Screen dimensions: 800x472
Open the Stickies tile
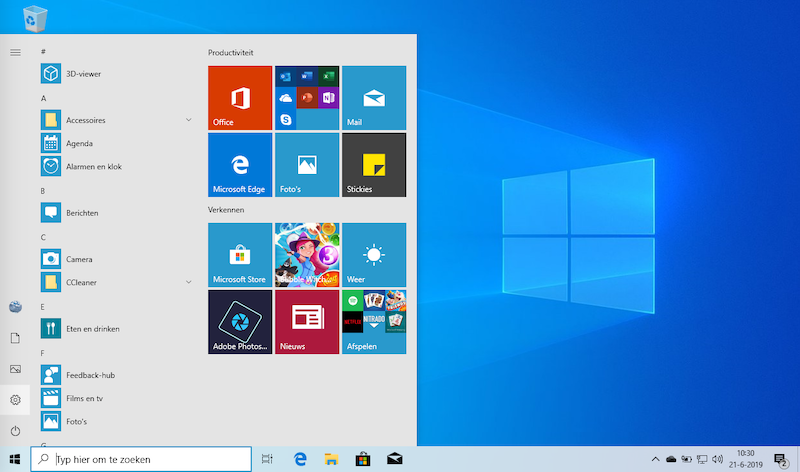point(374,165)
